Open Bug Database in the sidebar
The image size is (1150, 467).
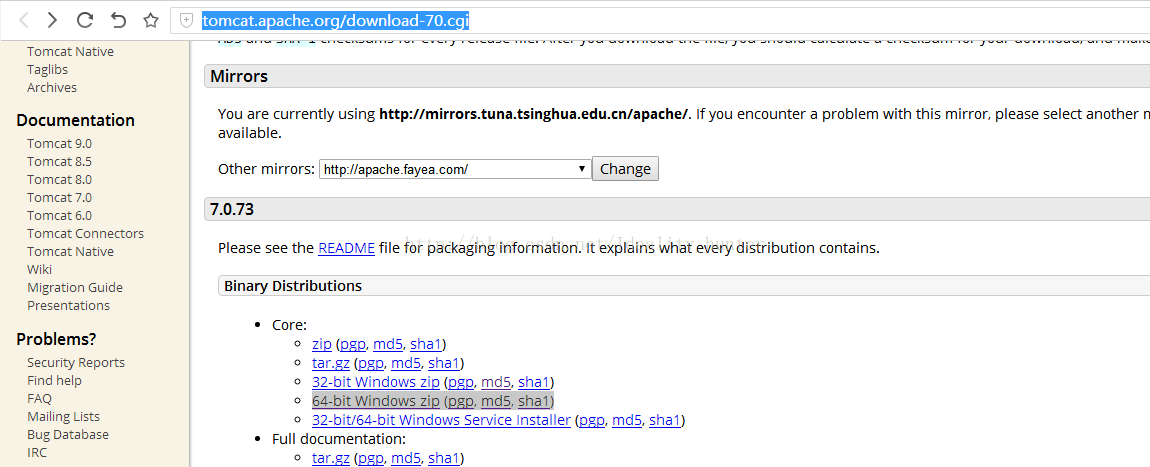(68, 434)
